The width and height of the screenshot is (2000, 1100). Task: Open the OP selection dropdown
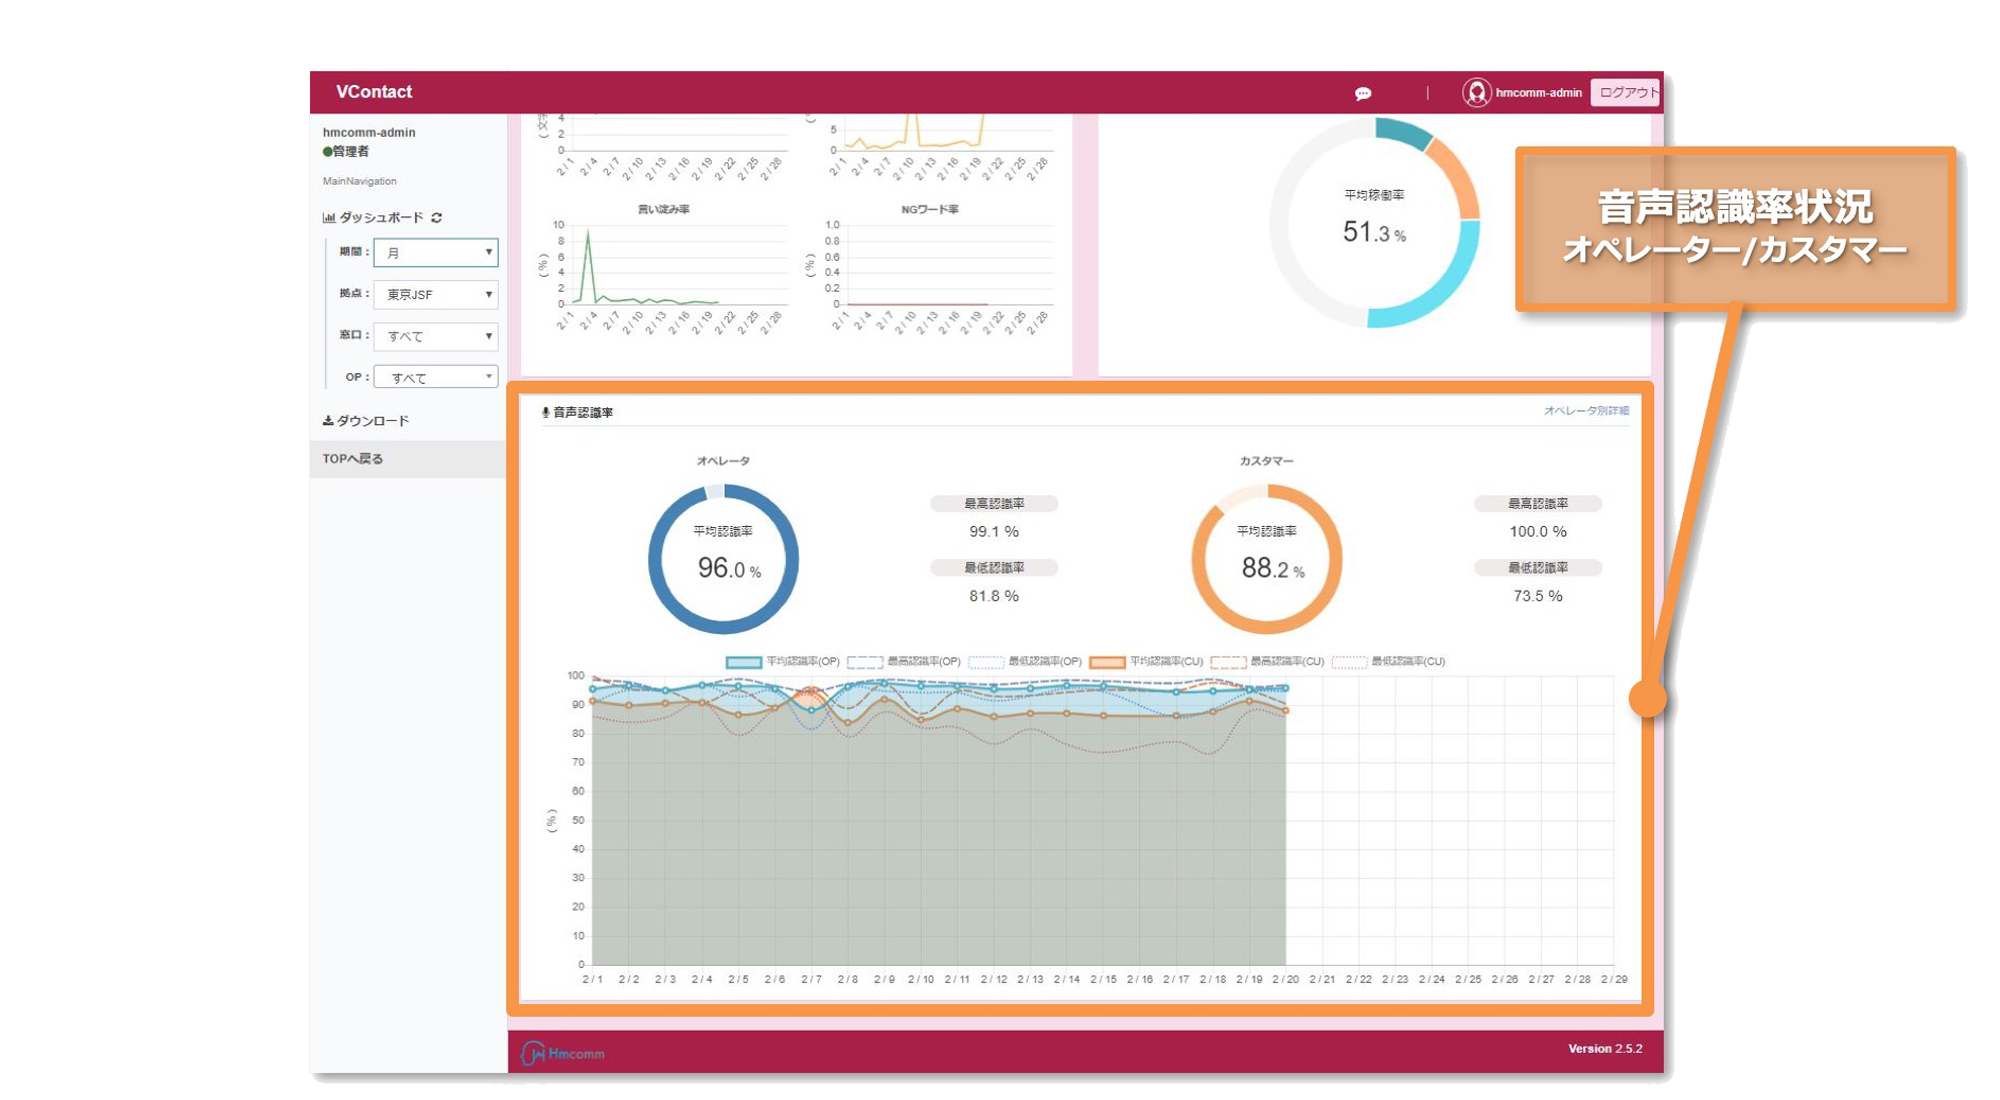coord(435,377)
